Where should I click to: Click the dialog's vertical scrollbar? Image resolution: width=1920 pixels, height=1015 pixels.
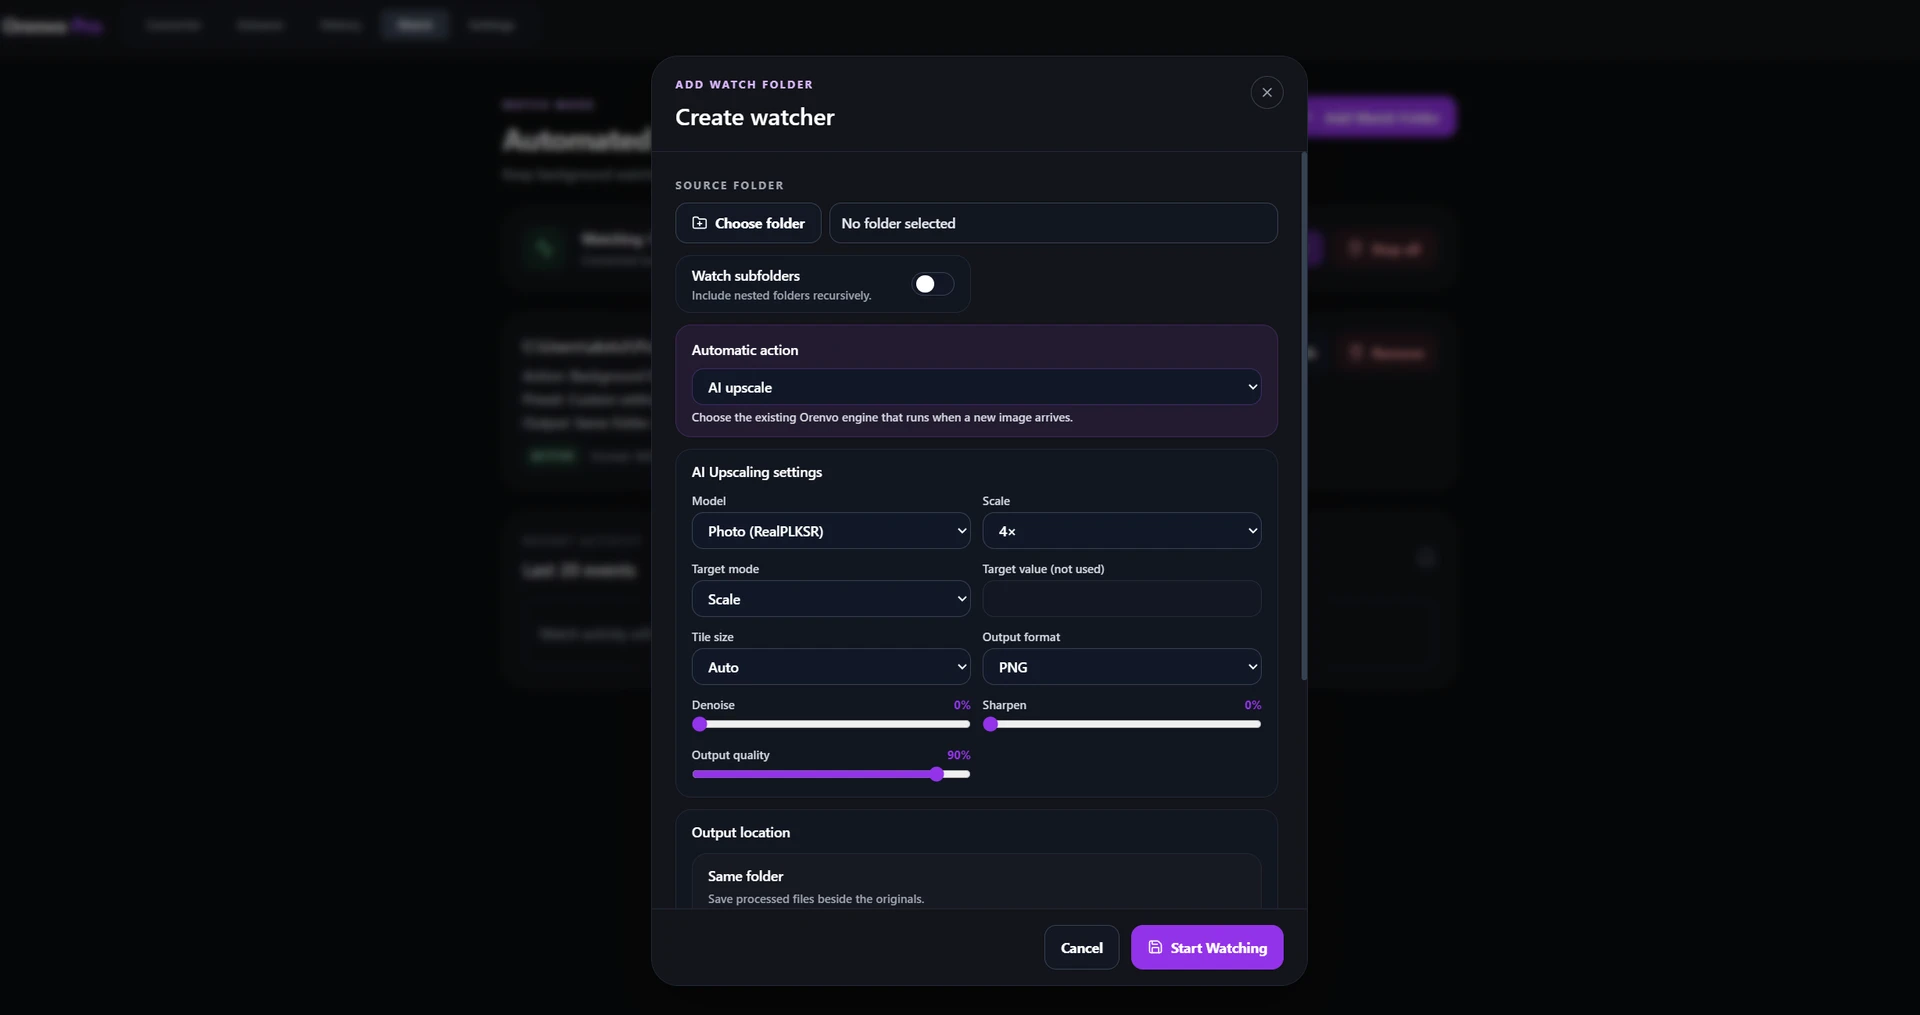click(x=1304, y=416)
